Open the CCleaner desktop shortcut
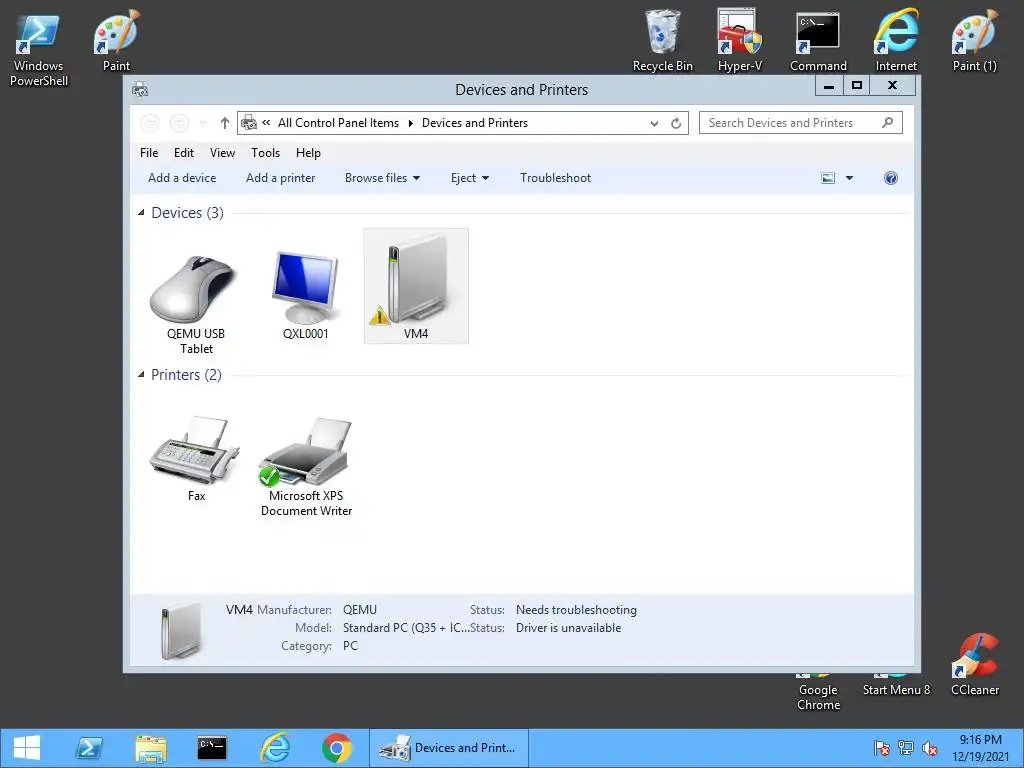 (x=974, y=665)
